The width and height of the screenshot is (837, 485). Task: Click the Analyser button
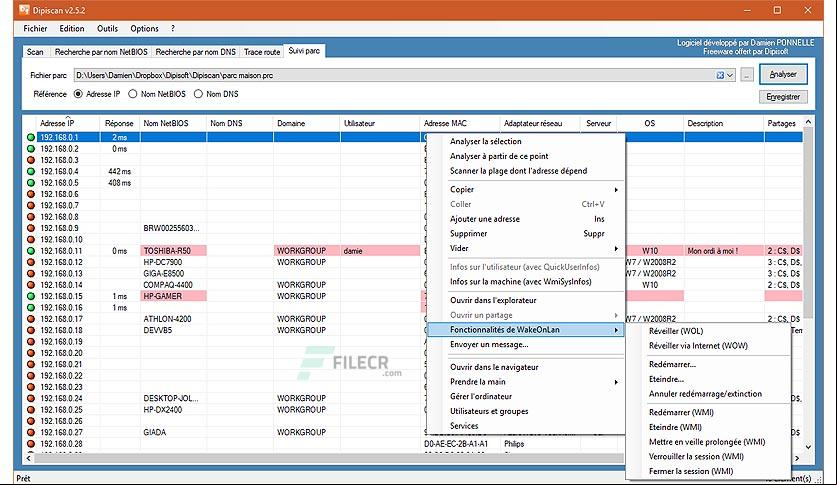point(783,74)
